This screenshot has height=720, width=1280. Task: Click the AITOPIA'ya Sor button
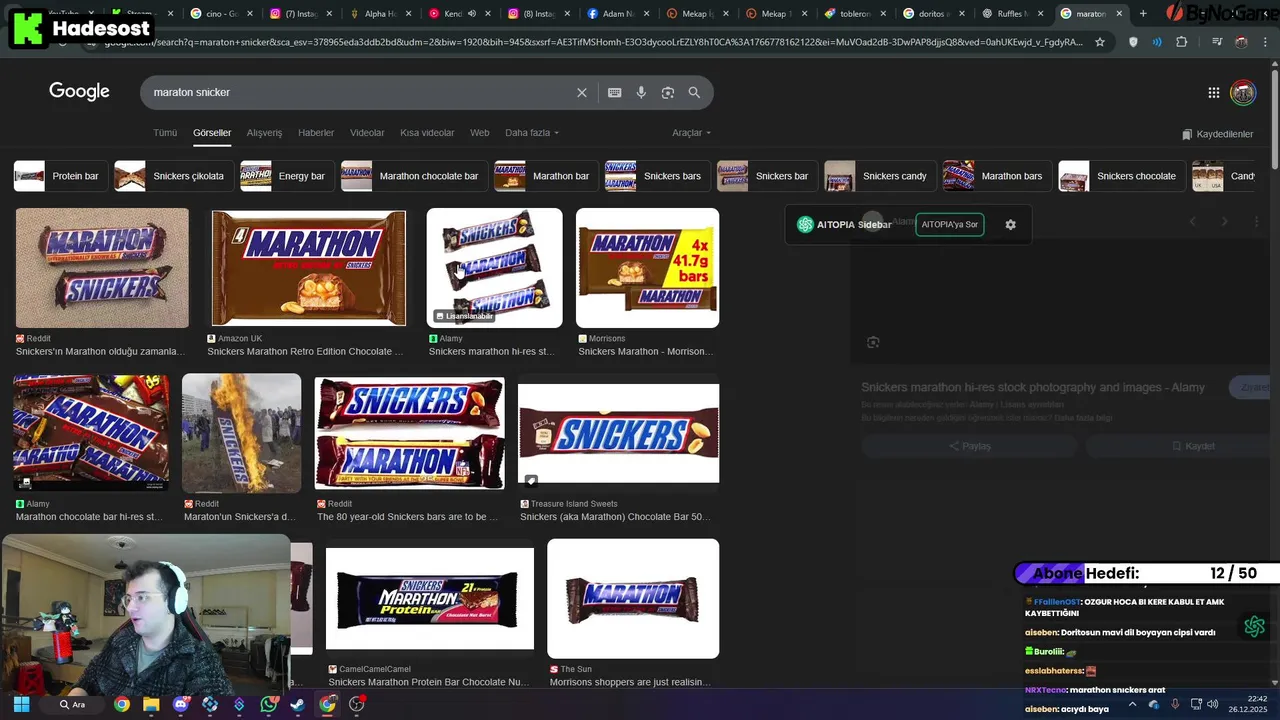click(x=949, y=225)
